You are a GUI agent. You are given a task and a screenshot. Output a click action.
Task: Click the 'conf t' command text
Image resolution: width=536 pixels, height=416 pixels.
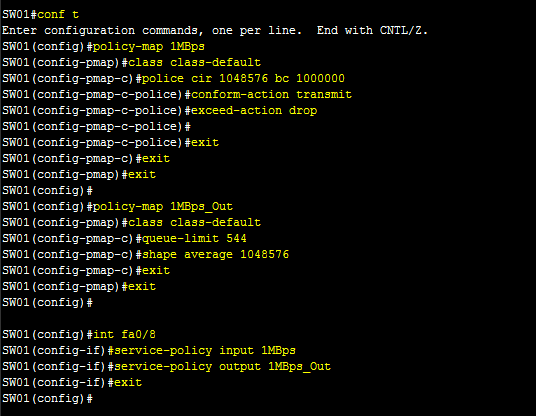(x=58, y=14)
